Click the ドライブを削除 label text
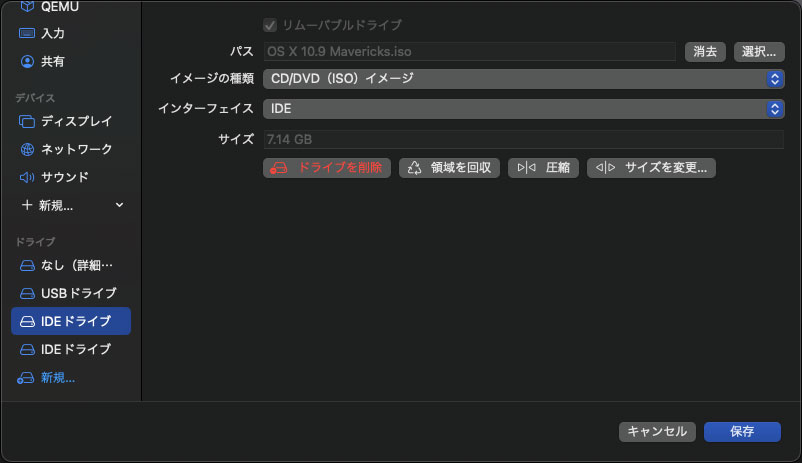Image resolution: width=802 pixels, height=463 pixels. click(x=340, y=168)
